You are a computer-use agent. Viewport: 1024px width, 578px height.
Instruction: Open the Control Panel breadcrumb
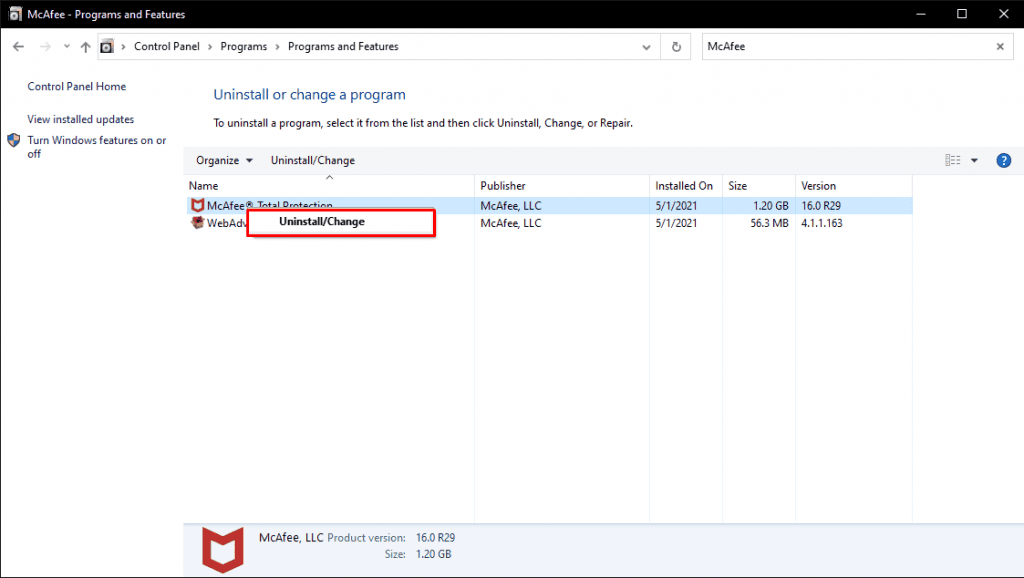167,46
